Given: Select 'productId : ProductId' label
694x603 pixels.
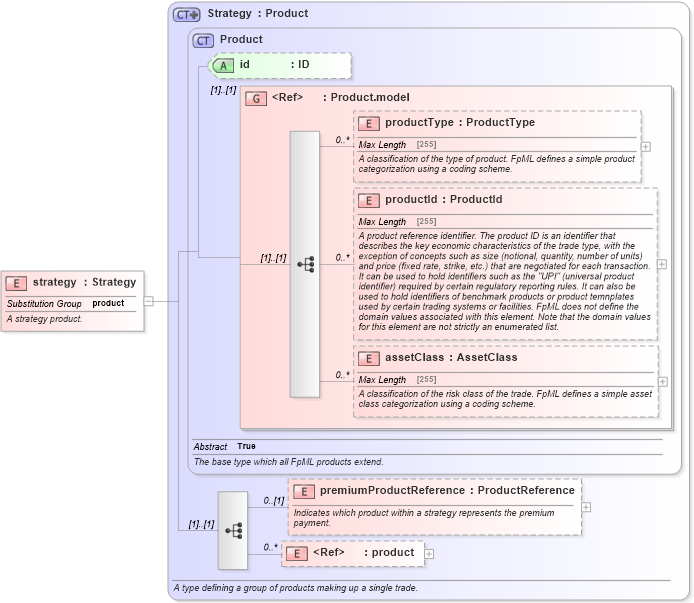Looking at the screenshot, I should tap(443, 200).
